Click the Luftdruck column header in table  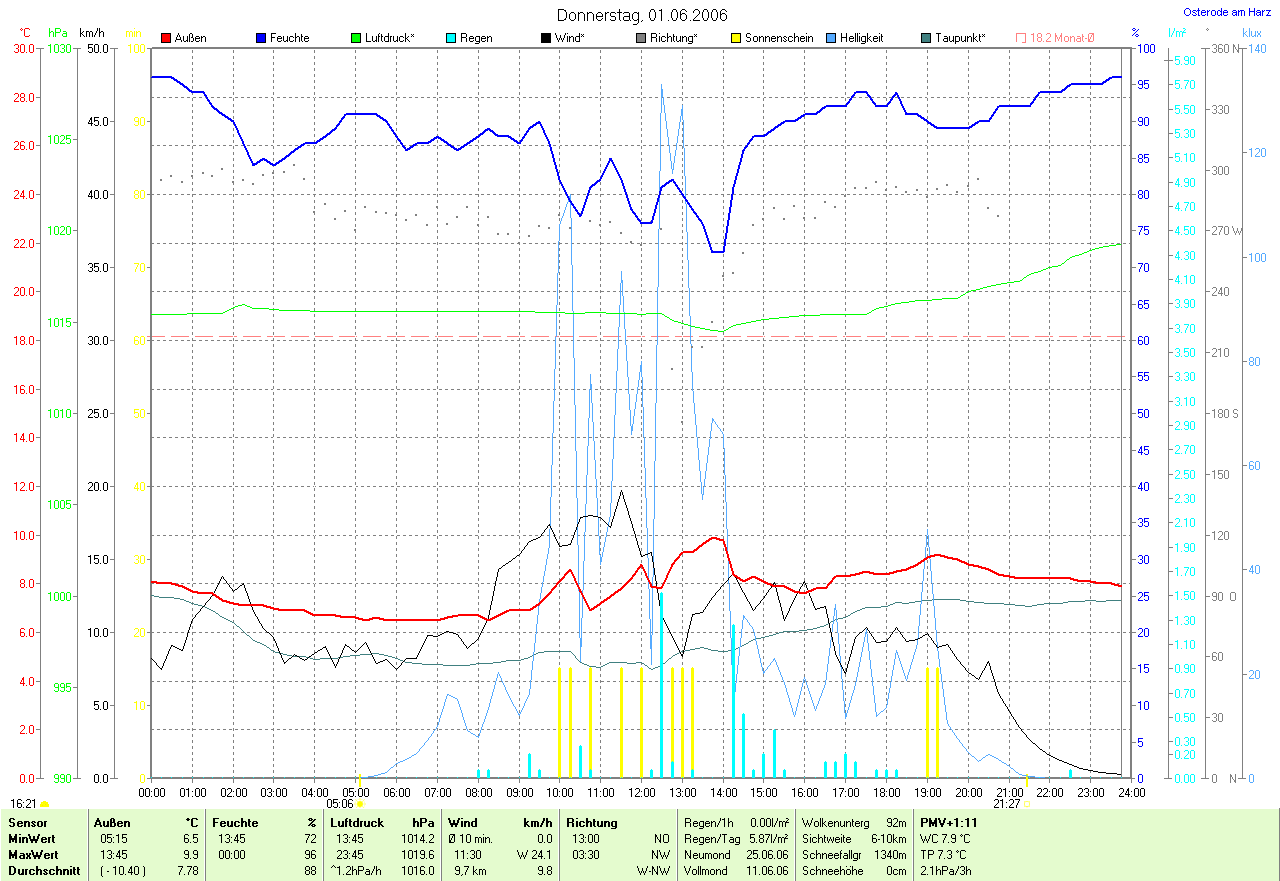(x=357, y=822)
